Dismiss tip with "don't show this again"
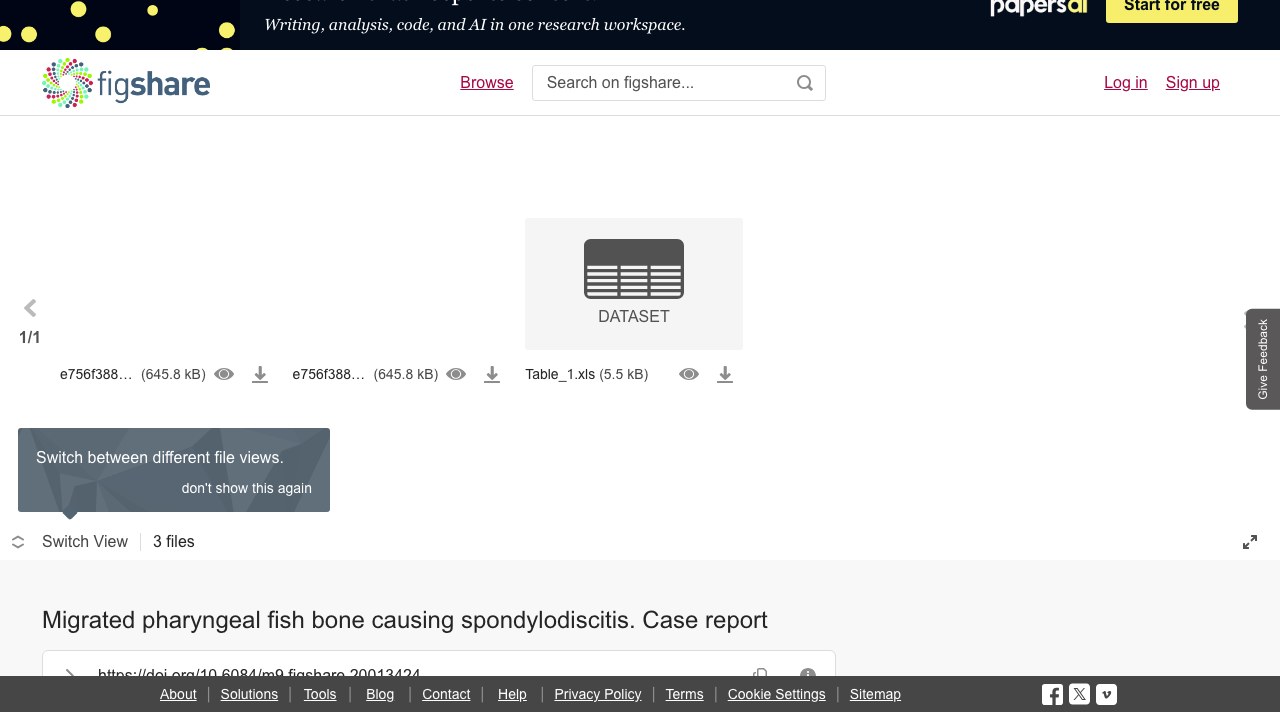1280x720 pixels. pyautogui.click(x=247, y=488)
